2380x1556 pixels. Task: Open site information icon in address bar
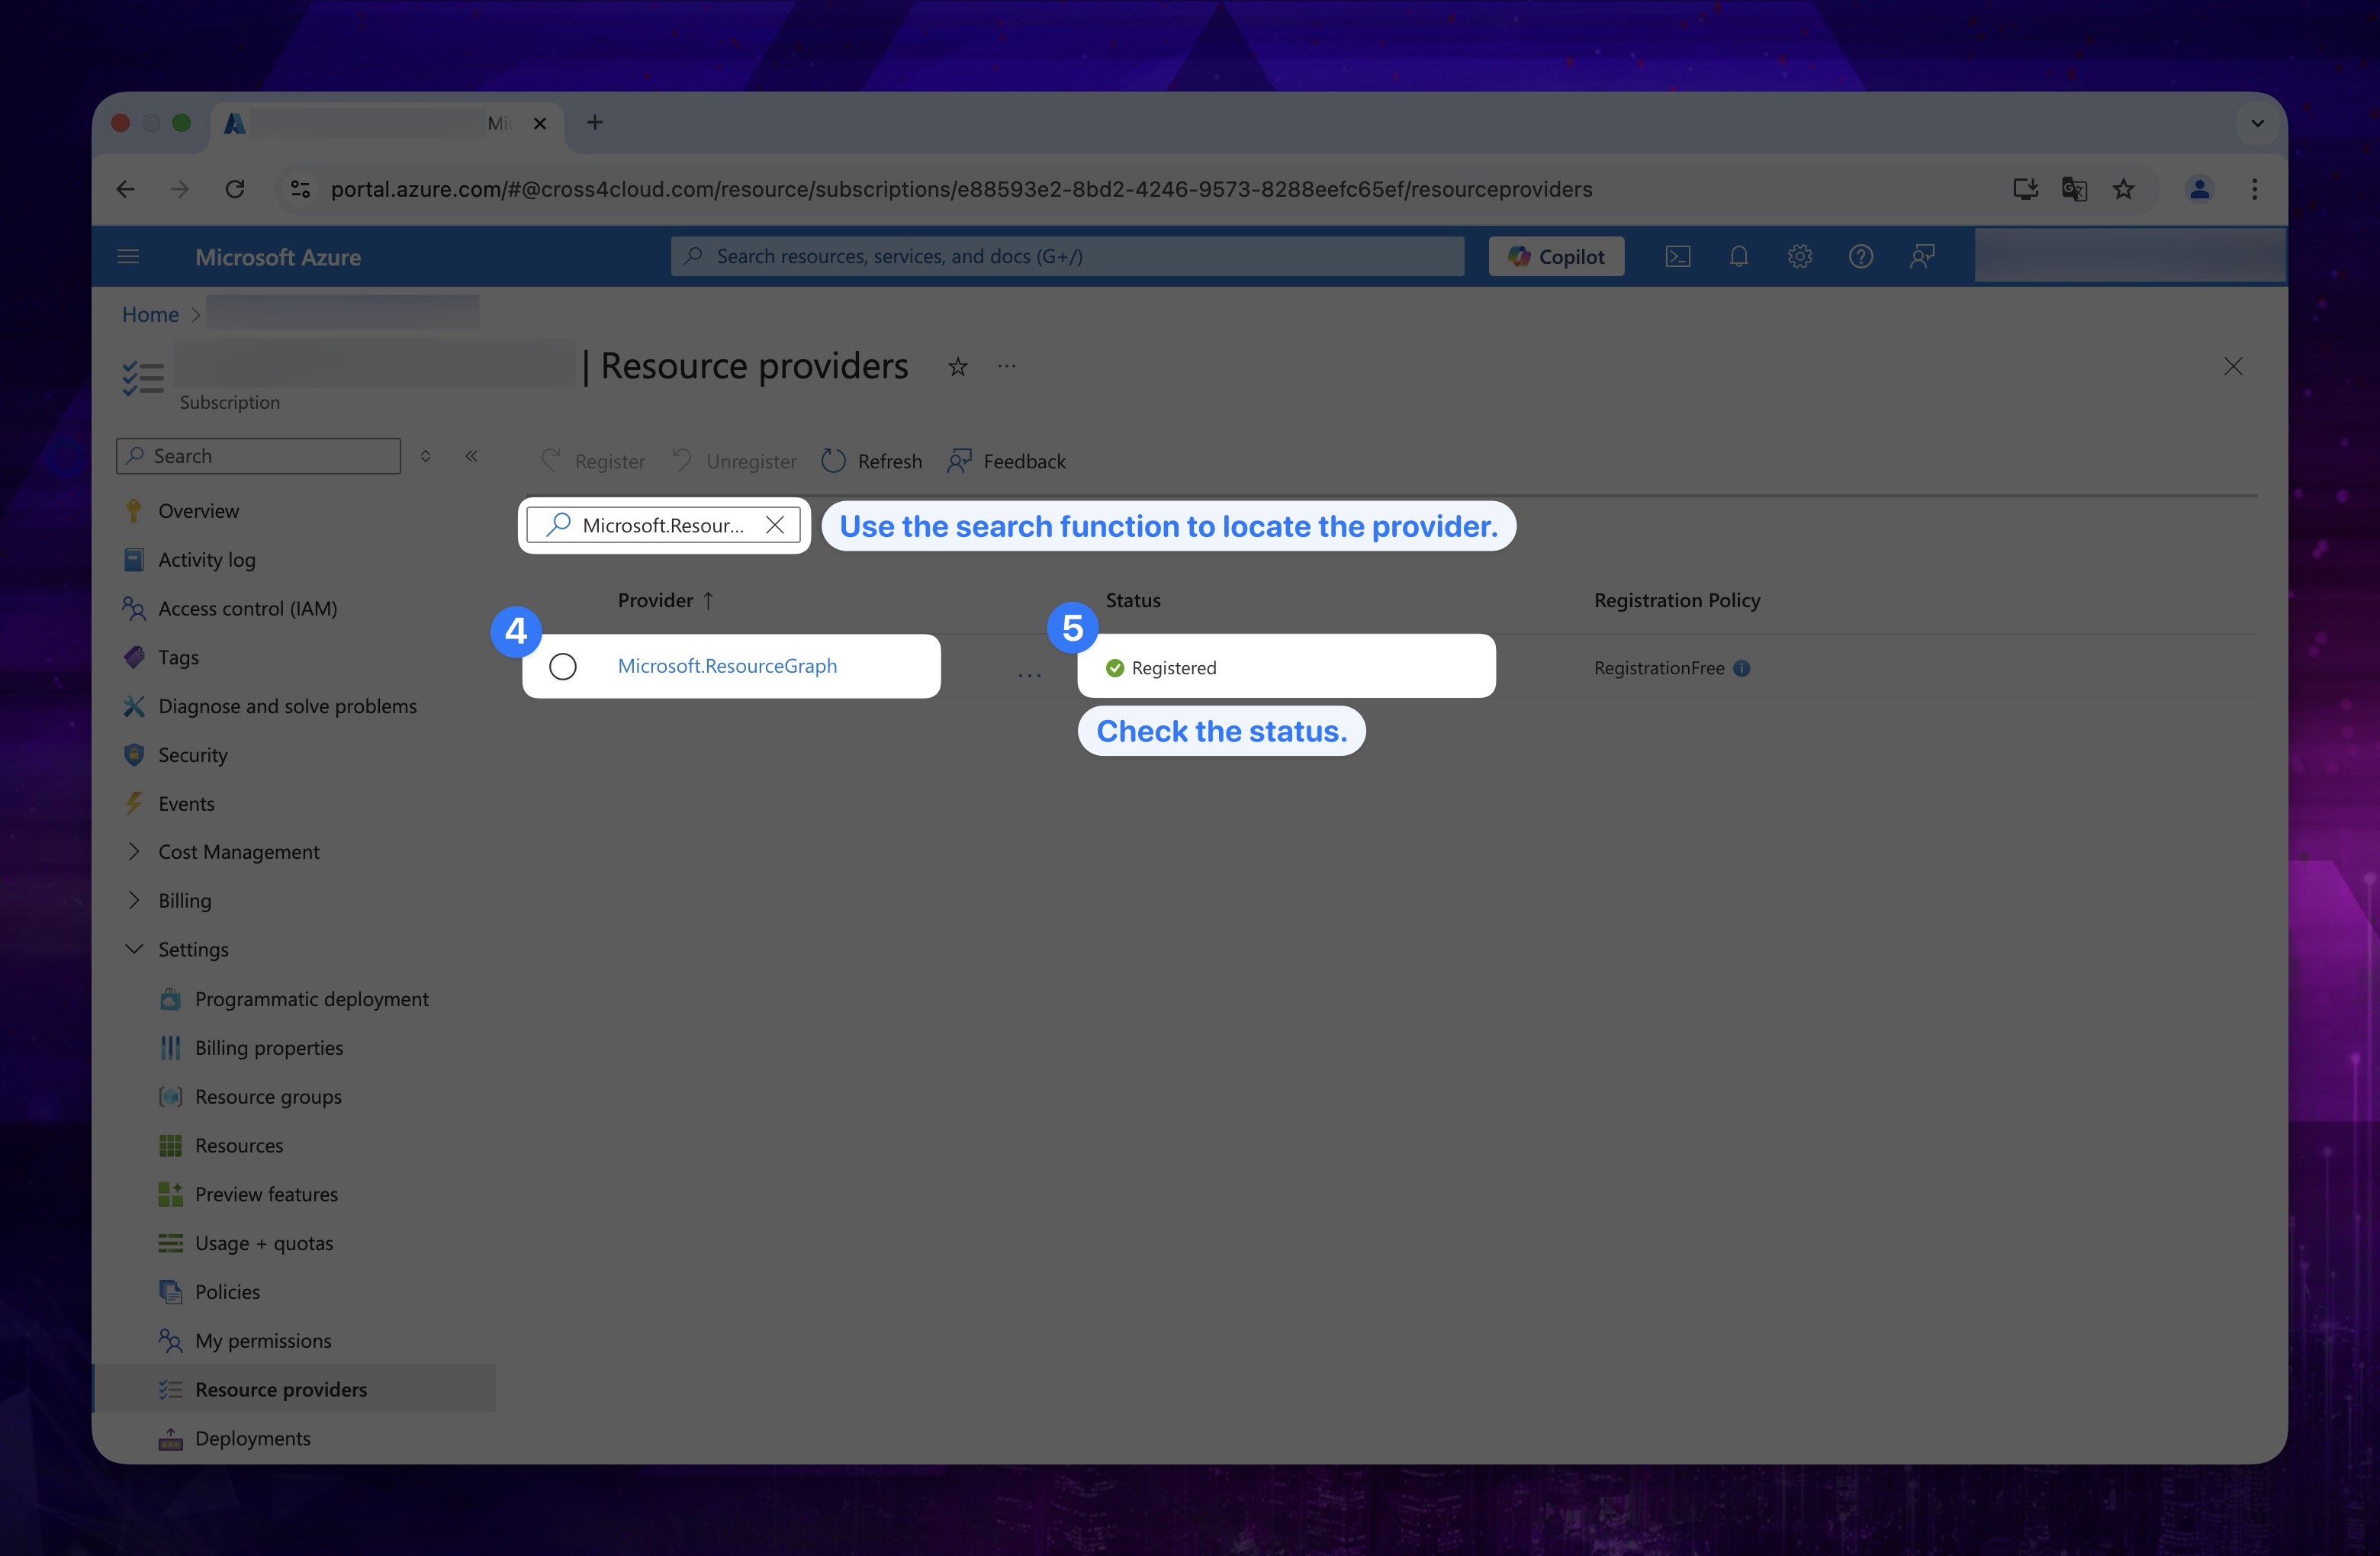[x=300, y=189]
